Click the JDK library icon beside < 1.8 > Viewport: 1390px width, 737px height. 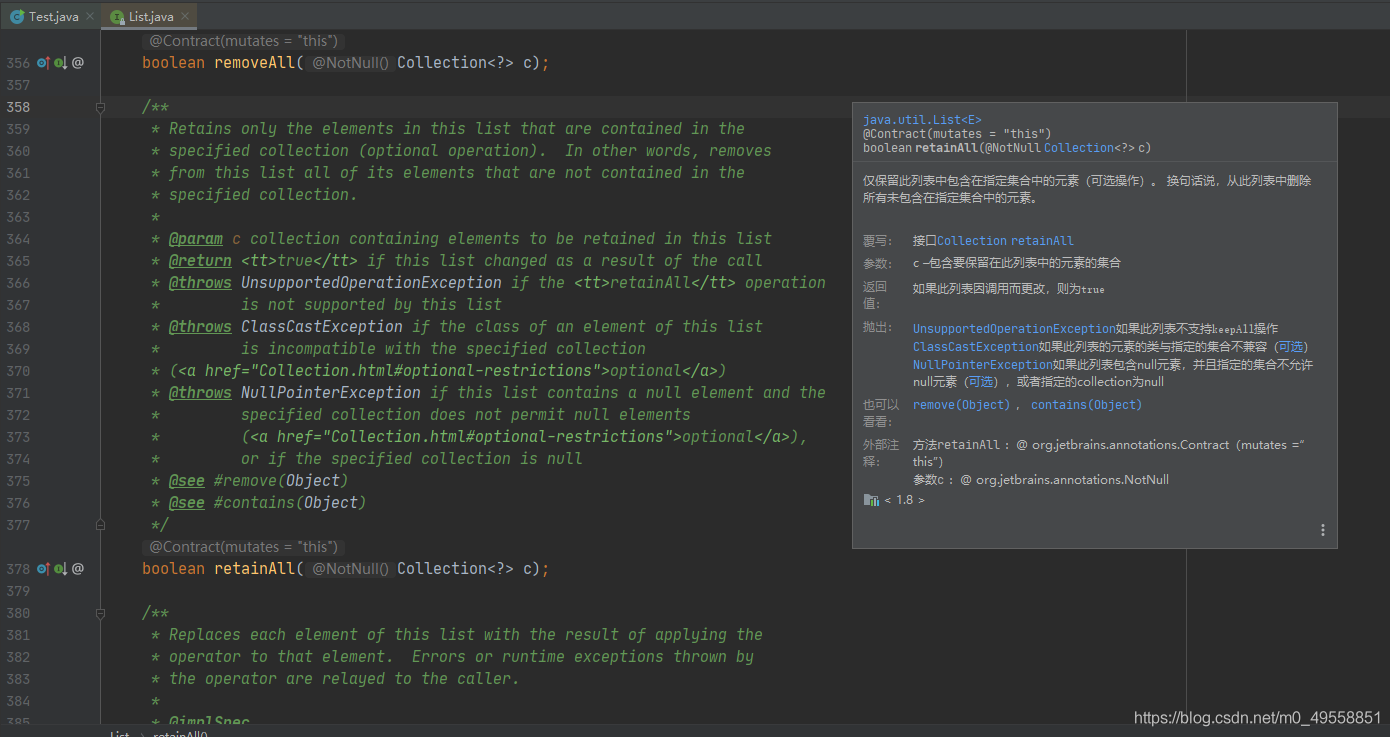point(871,500)
